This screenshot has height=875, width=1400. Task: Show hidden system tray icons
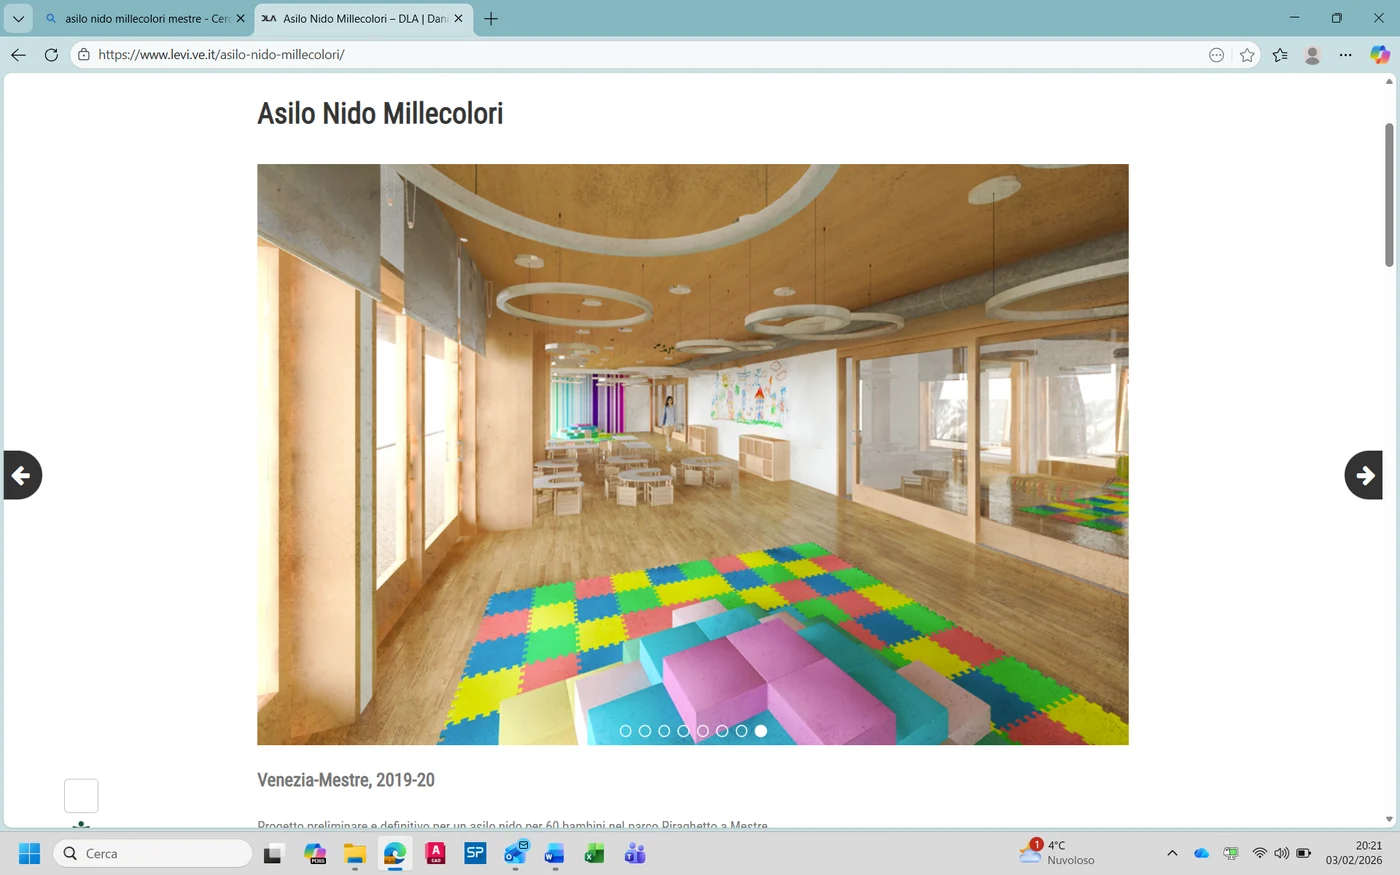point(1172,853)
